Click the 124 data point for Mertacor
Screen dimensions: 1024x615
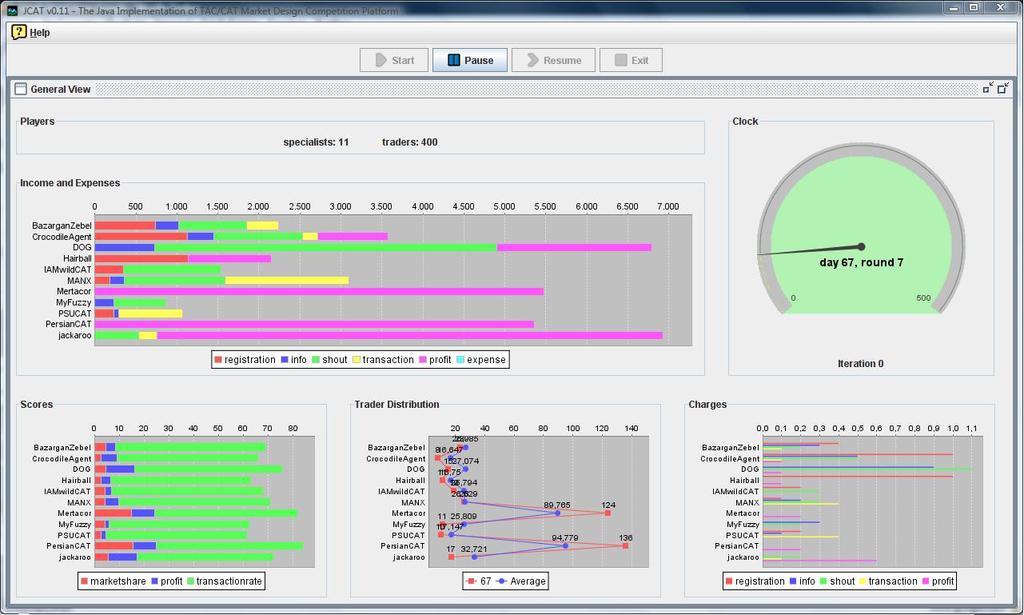pos(608,513)
